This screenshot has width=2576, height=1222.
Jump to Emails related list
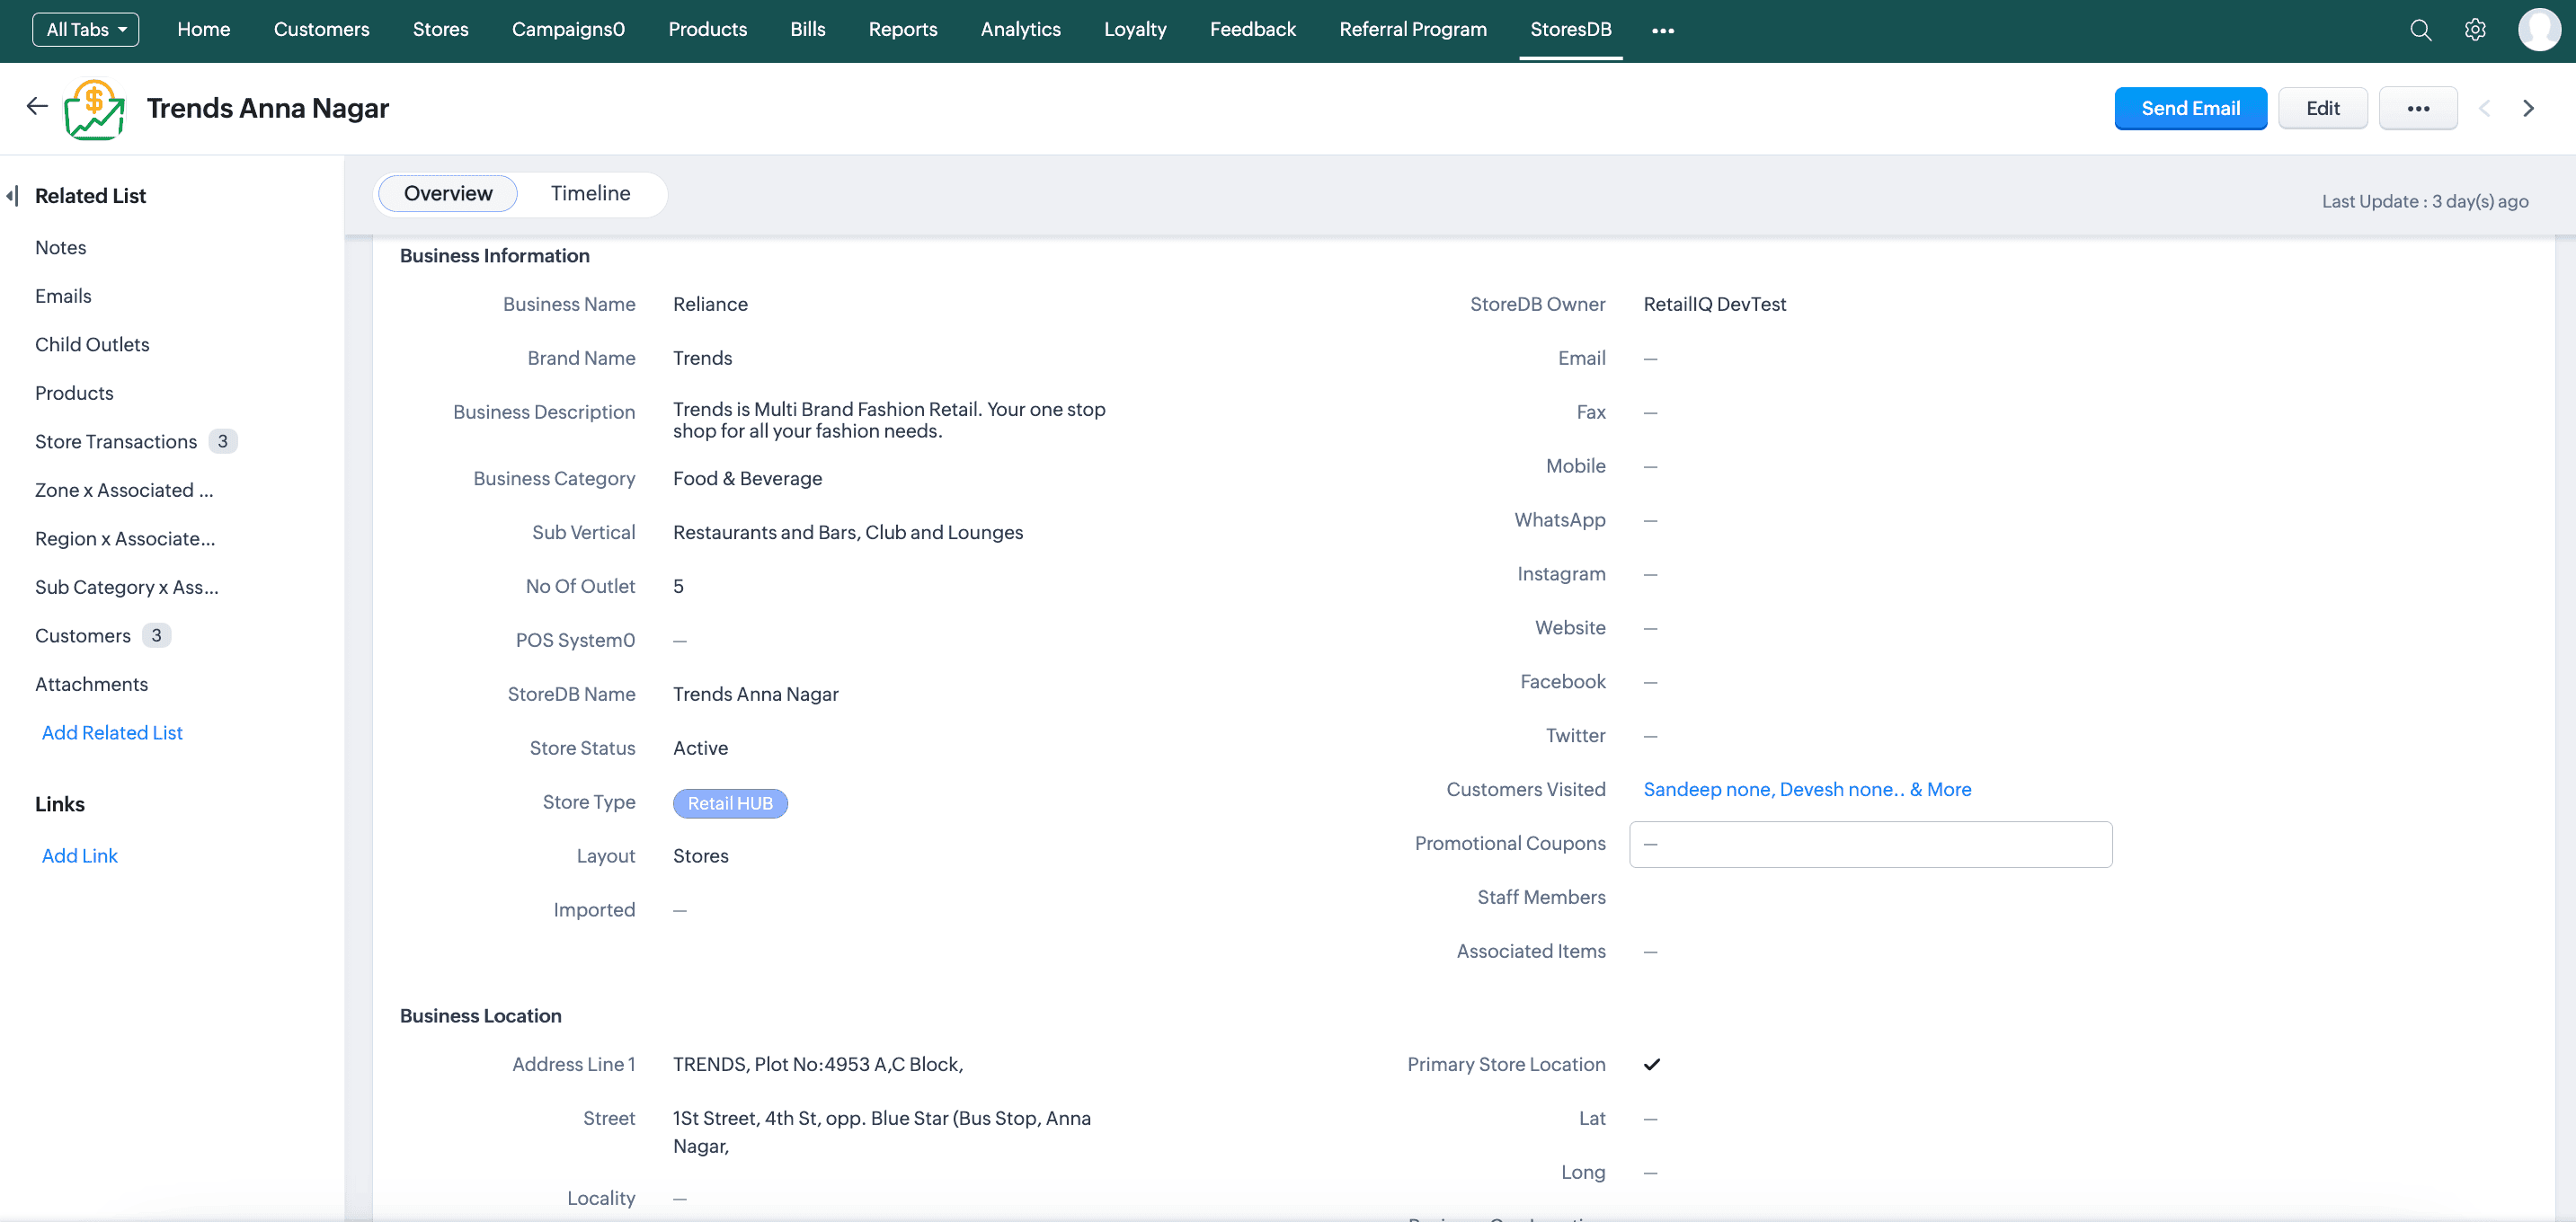click(63, 296)
